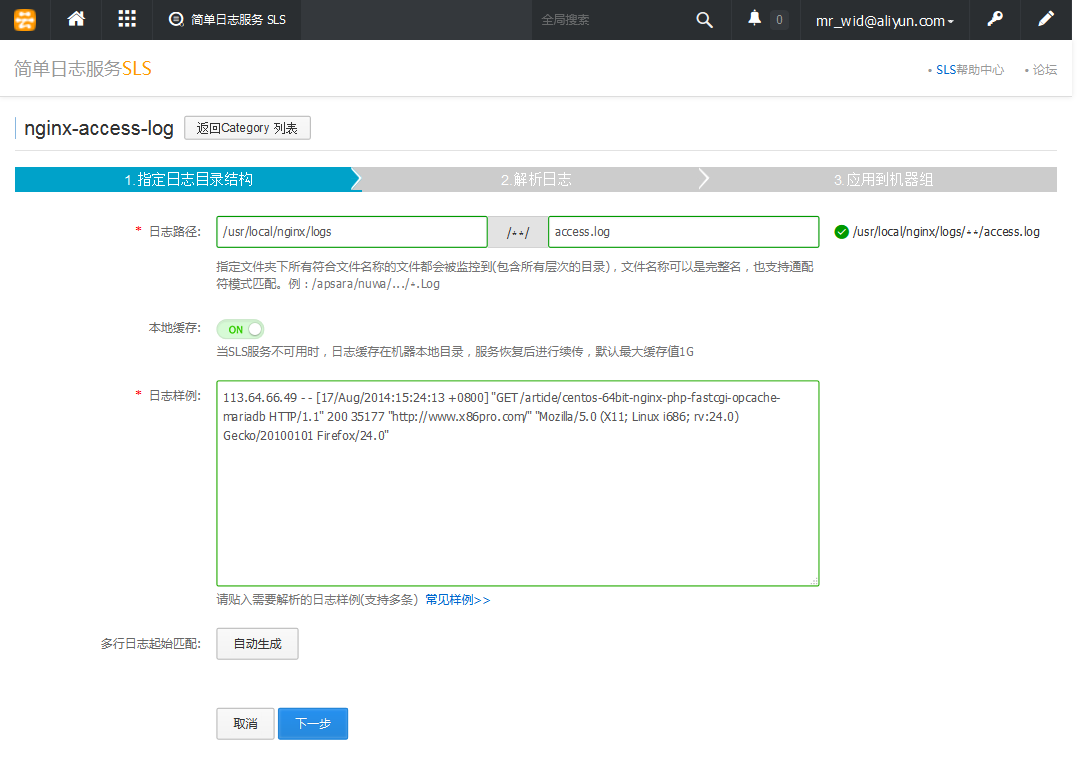This screenshot has height=762, width=1078.
Task: Select step 3.应用到机器组 tab
Action: 883,179
